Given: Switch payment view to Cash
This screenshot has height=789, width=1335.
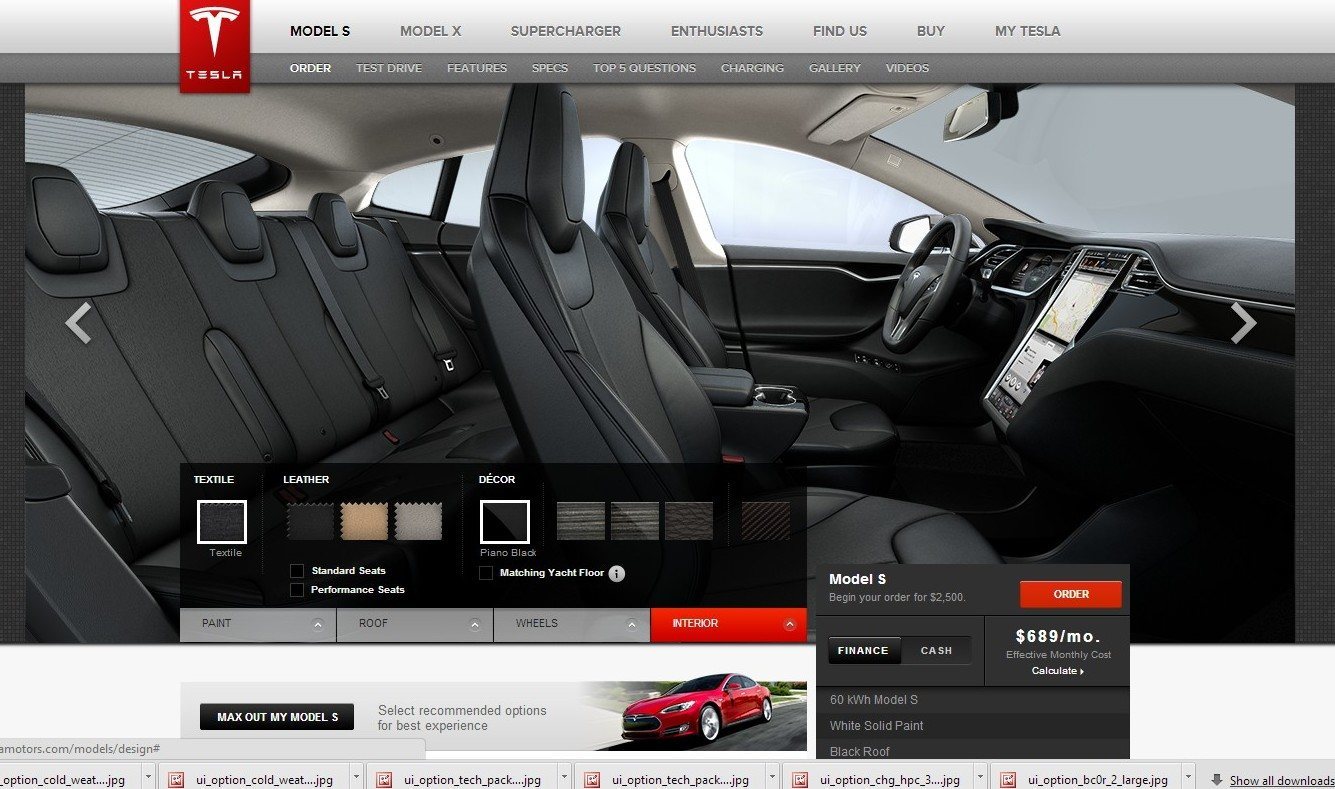Looking at the screenshot, I should point(936,650).
